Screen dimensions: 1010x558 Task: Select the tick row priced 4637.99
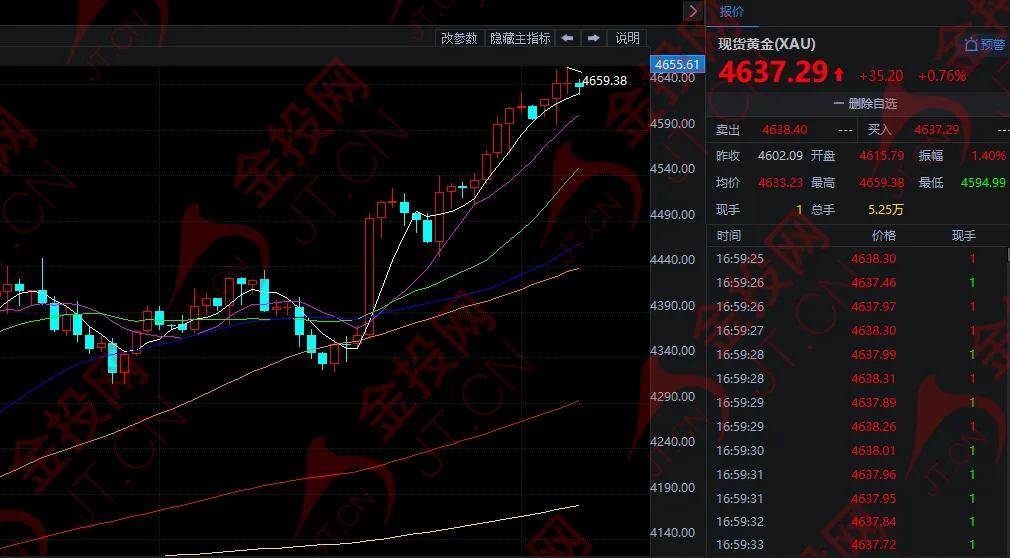tap(857, 355)
